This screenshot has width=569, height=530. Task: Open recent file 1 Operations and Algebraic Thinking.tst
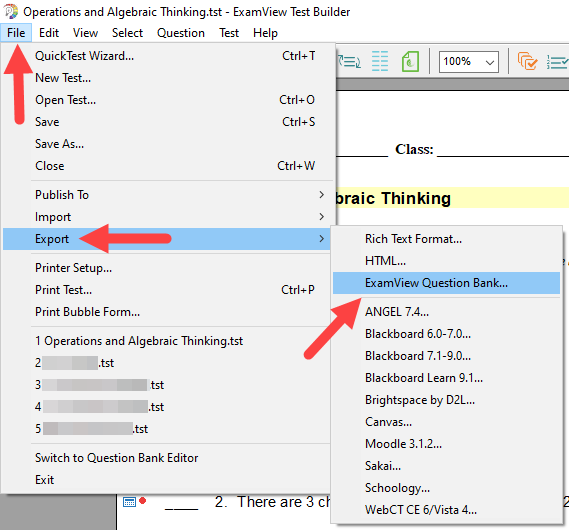coord(168,341)
